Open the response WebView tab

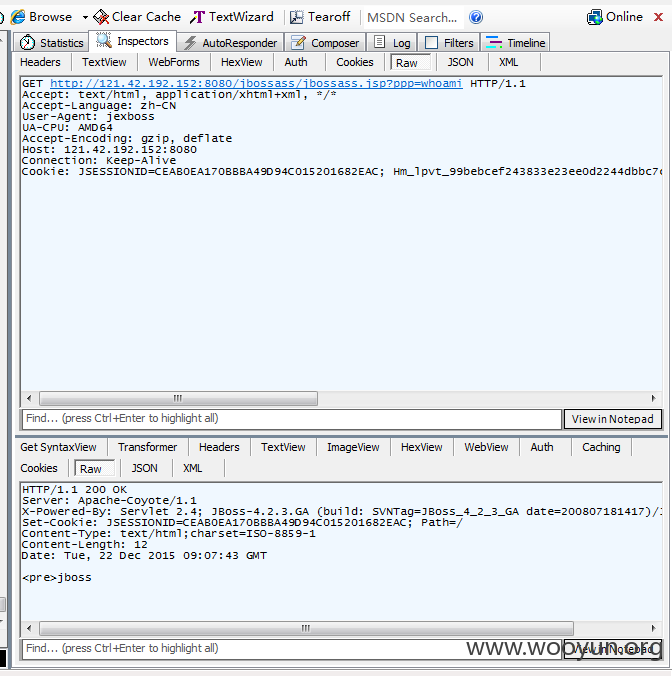tap(486, 448)
